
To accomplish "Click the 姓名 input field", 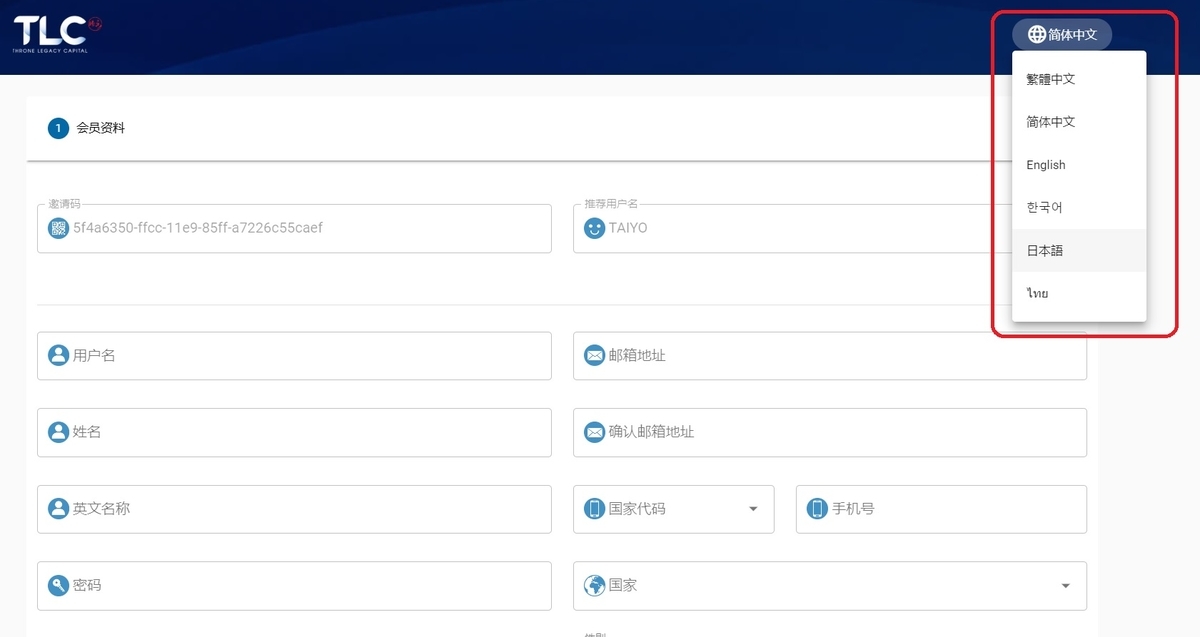I will (294, 432).
